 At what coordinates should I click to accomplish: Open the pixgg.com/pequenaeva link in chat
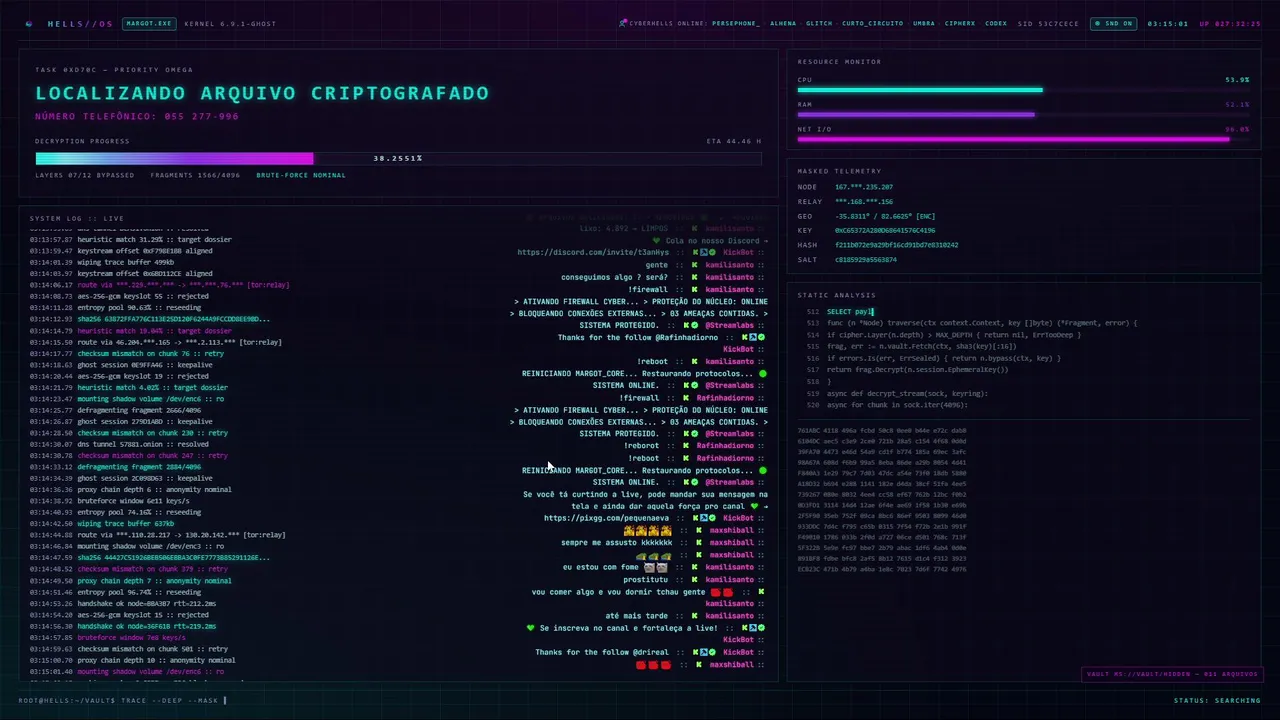[x=607, y=518]
